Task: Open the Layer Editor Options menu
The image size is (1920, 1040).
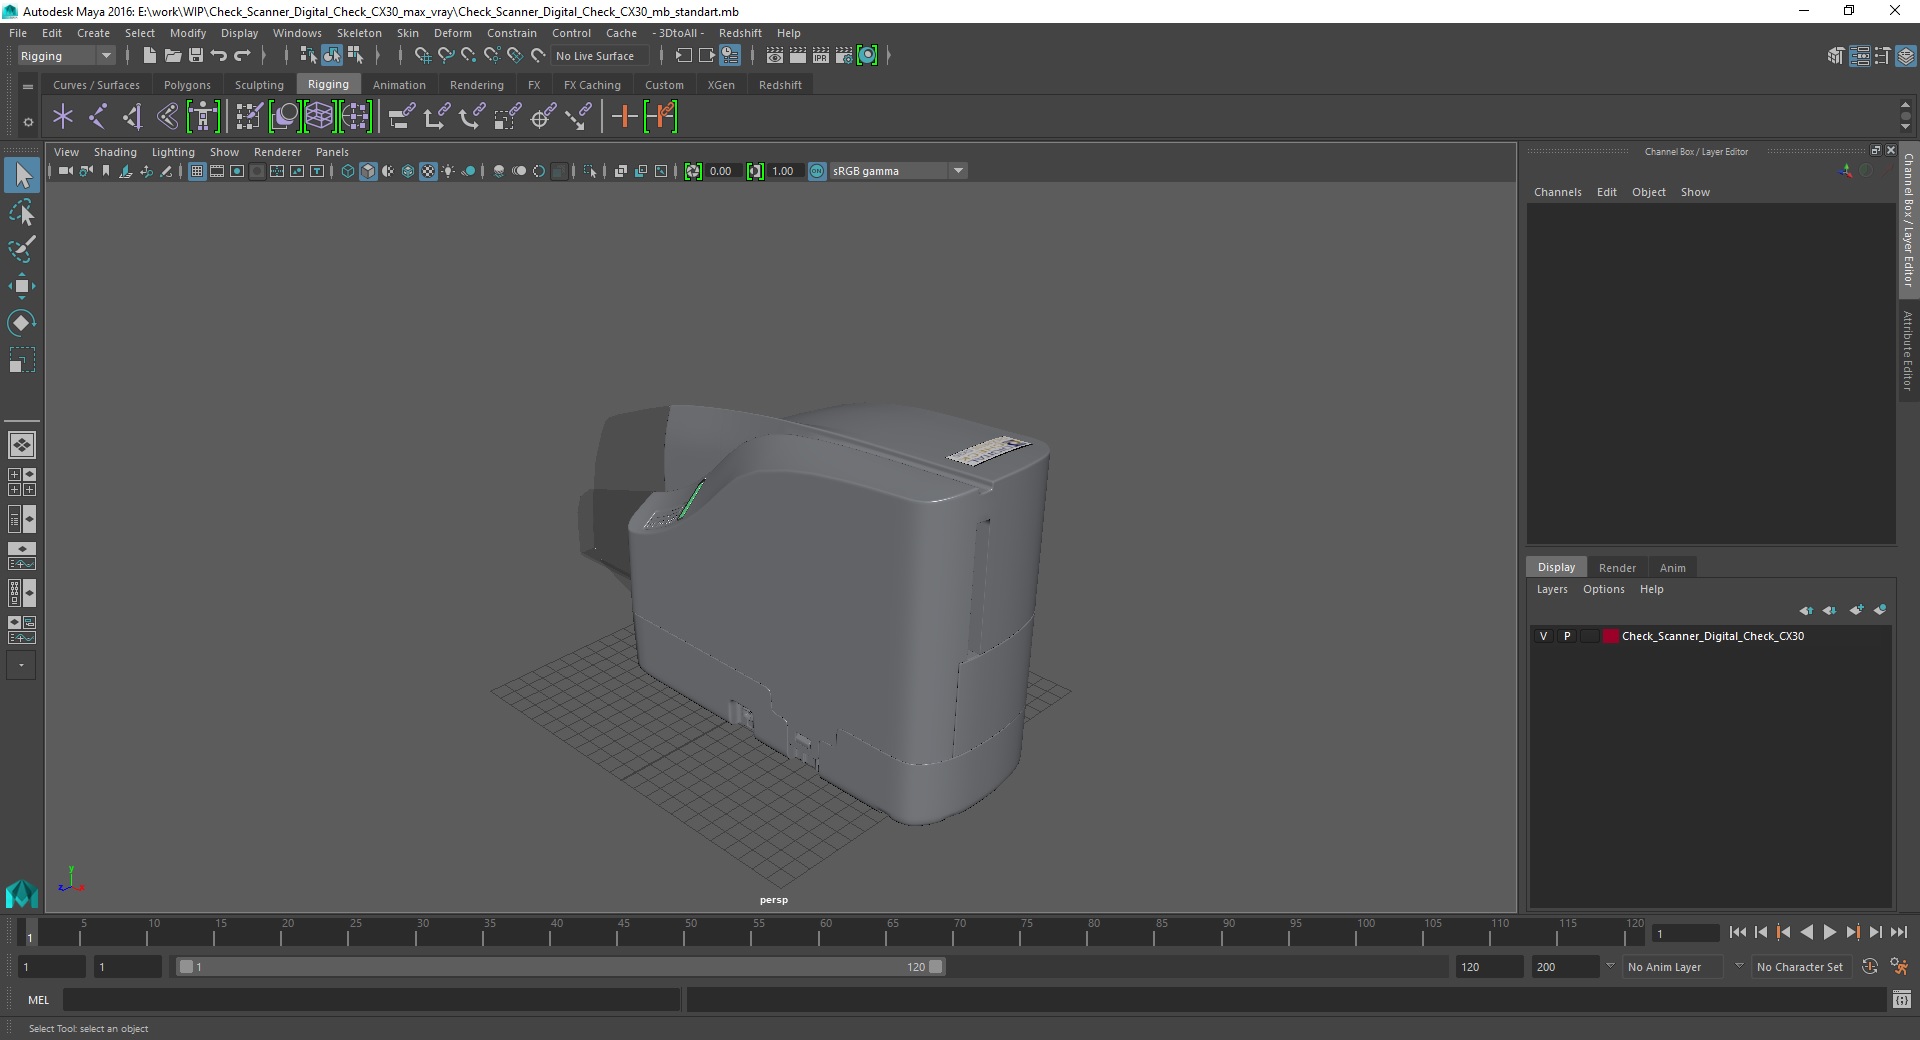Action: (x=1603, y=589)
